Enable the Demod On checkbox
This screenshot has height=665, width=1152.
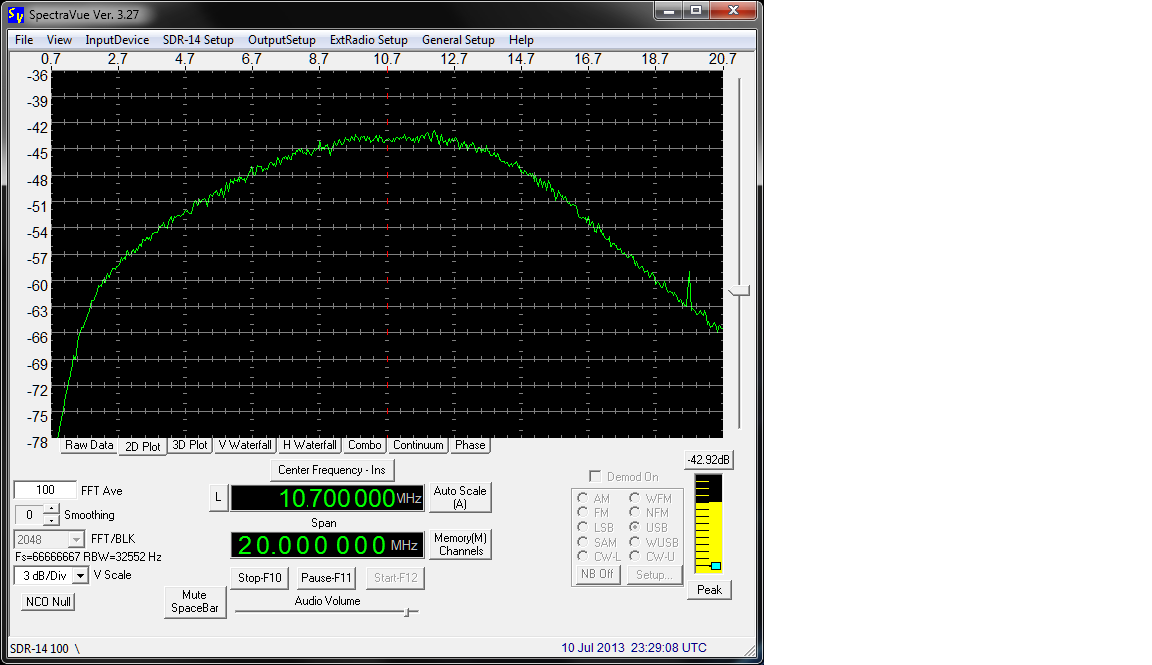595,477
